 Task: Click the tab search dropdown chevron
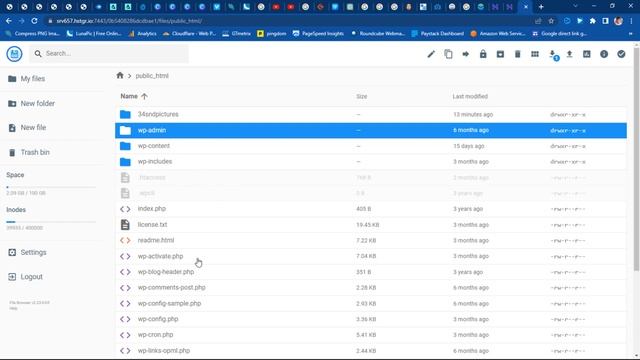575,6
